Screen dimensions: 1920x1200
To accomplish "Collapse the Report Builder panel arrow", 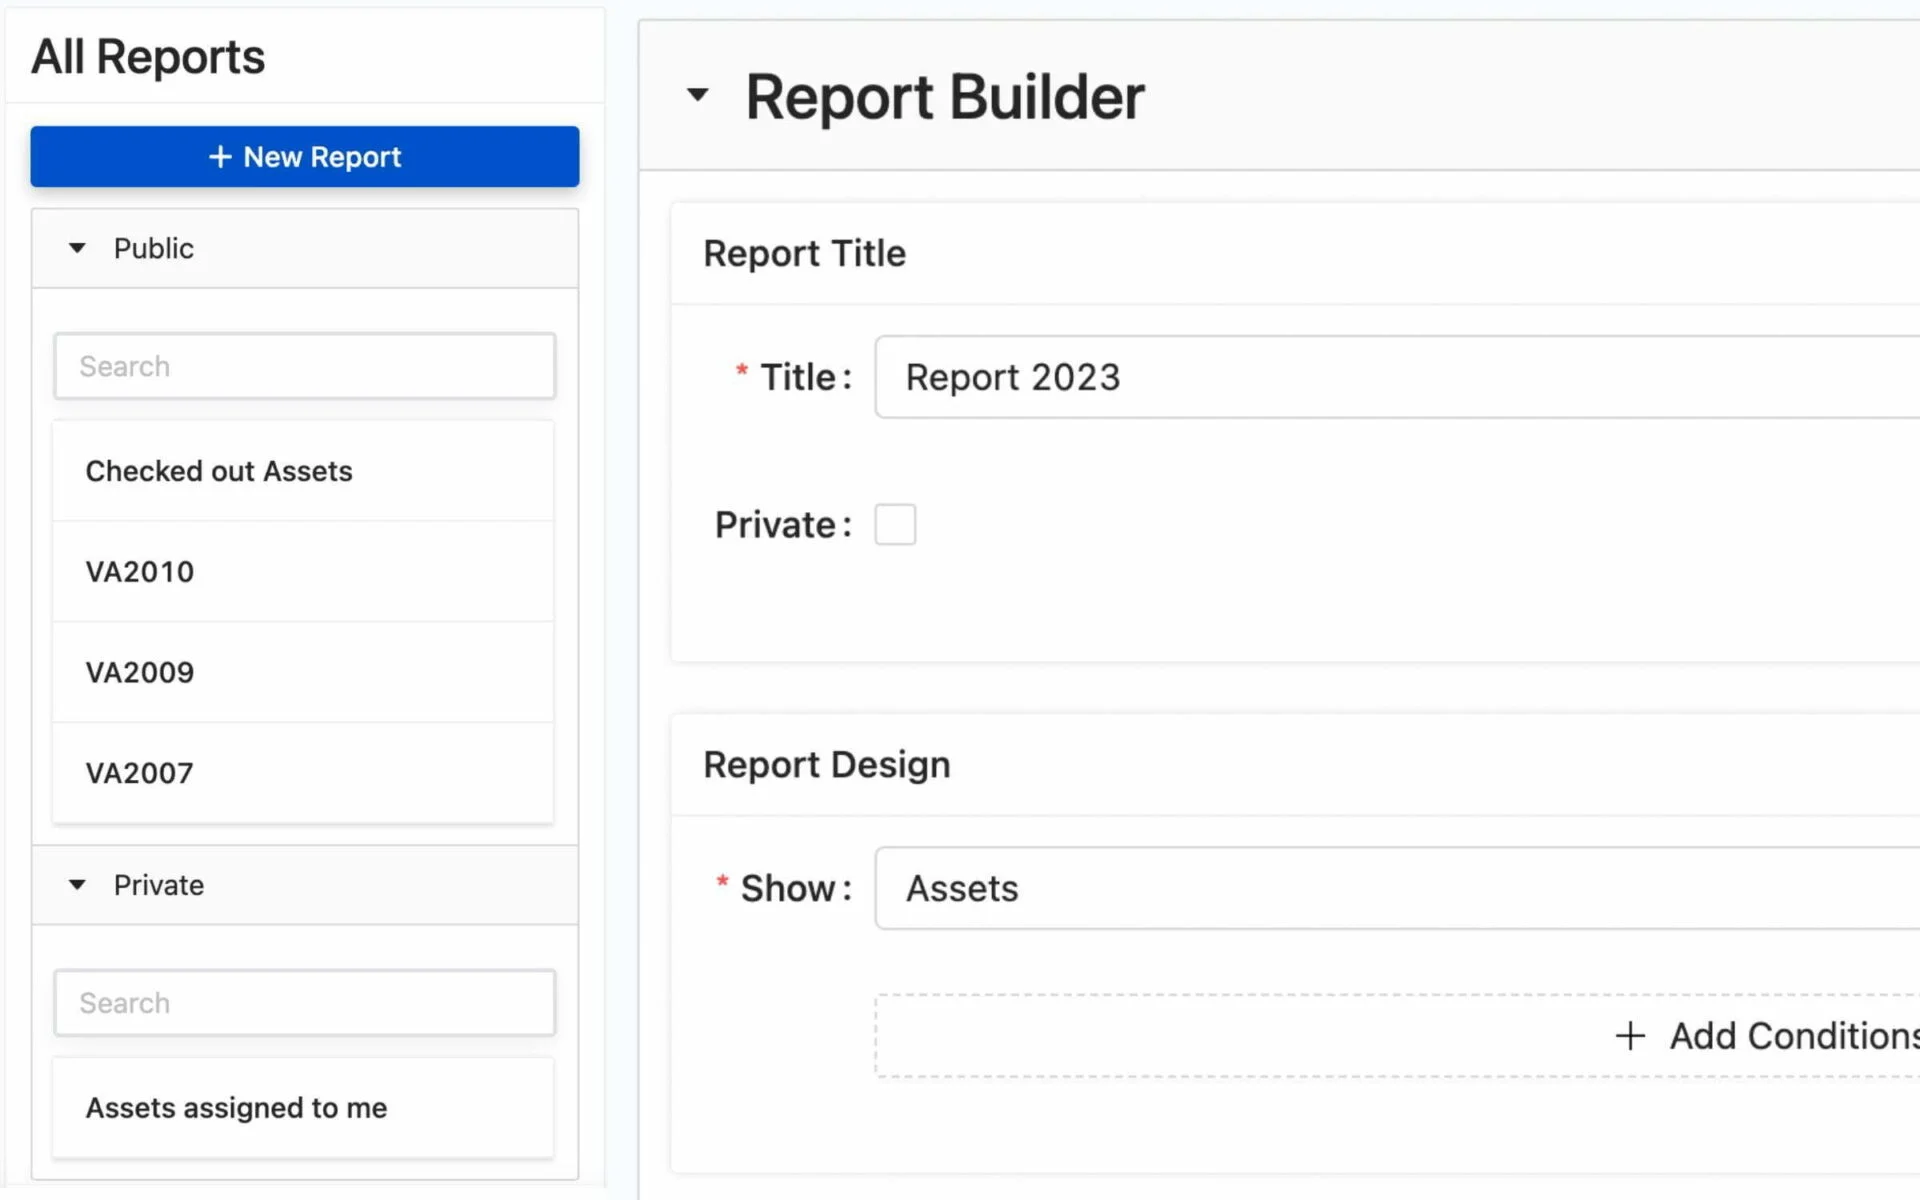I will (x=697, y=96).
